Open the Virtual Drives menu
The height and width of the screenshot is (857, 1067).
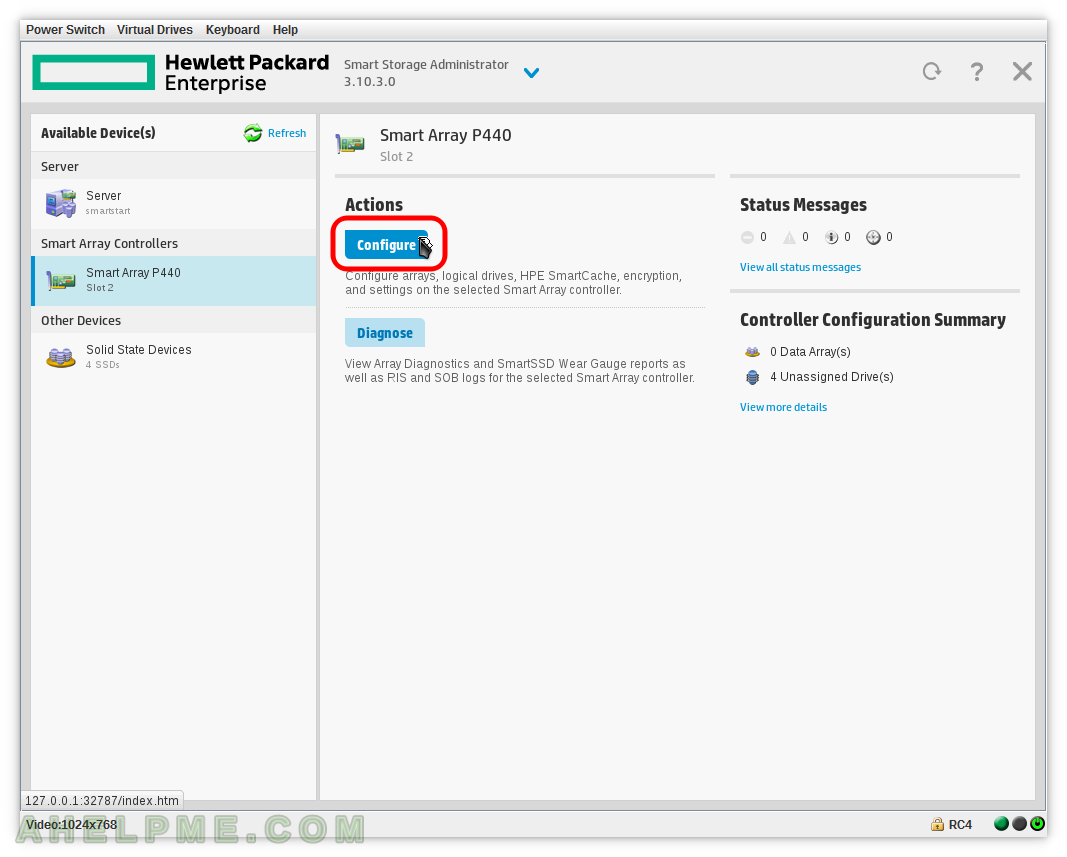coord(154,30)
